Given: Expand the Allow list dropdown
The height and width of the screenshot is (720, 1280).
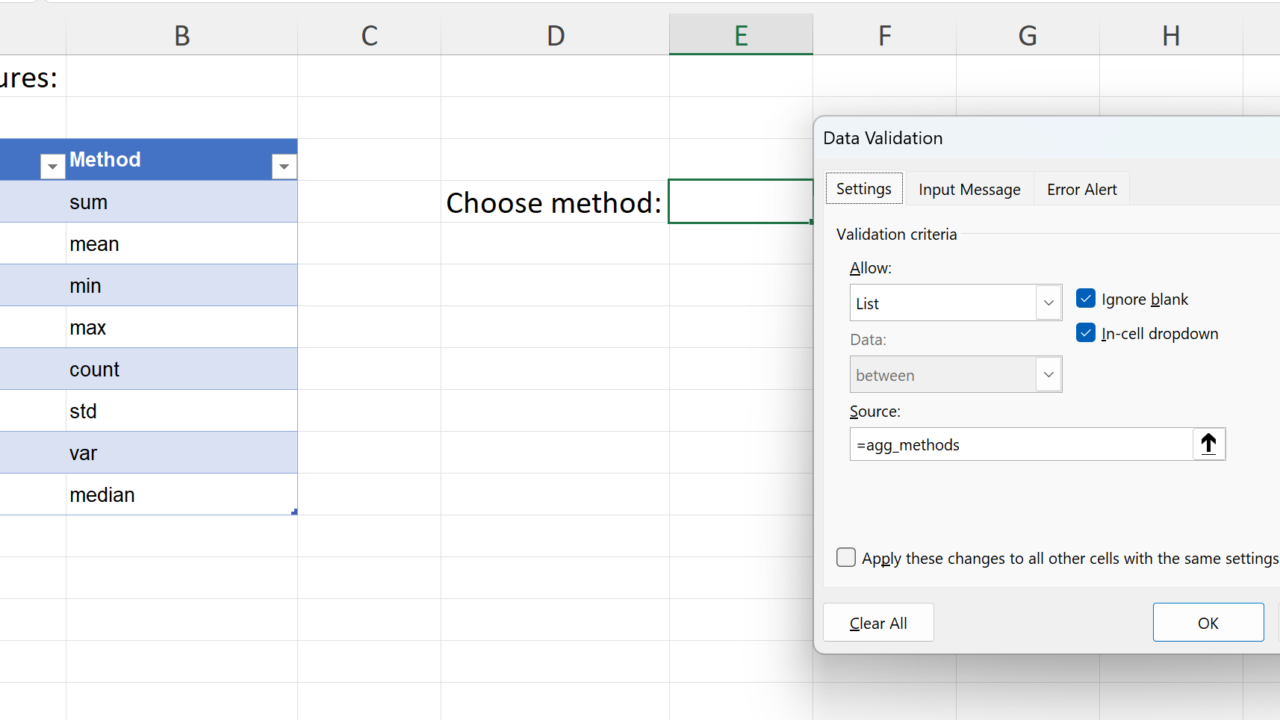Looking at the screenshot, I should [1048, 303].
